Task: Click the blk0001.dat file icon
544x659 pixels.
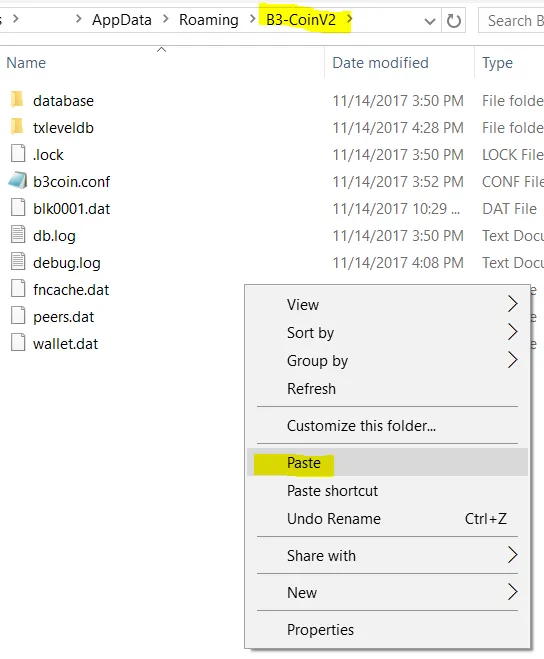Action: tap(18, 208)
